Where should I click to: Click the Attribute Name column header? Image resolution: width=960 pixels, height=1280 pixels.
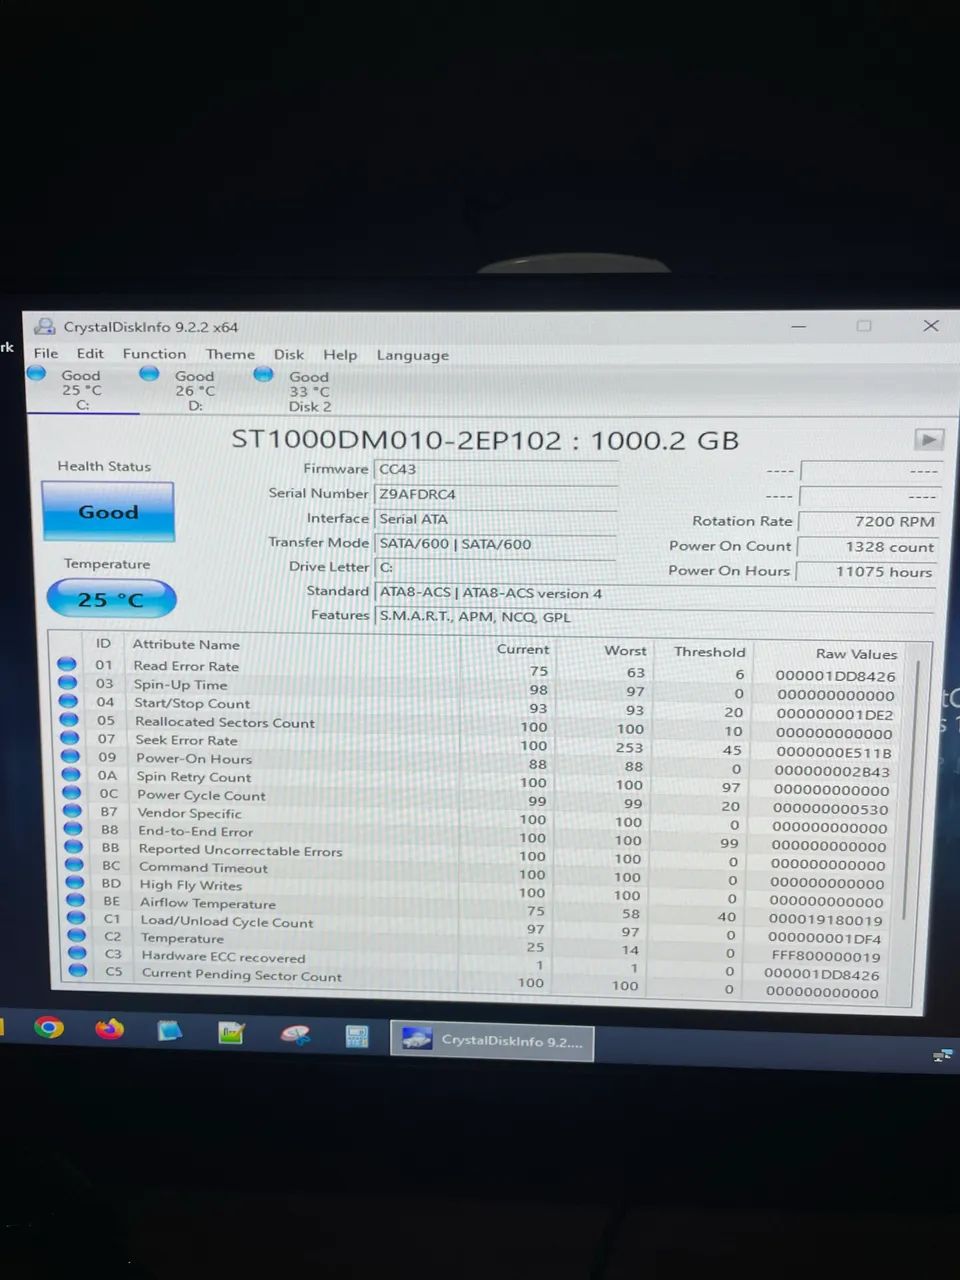pyautogui.click(x=186, y=644)
